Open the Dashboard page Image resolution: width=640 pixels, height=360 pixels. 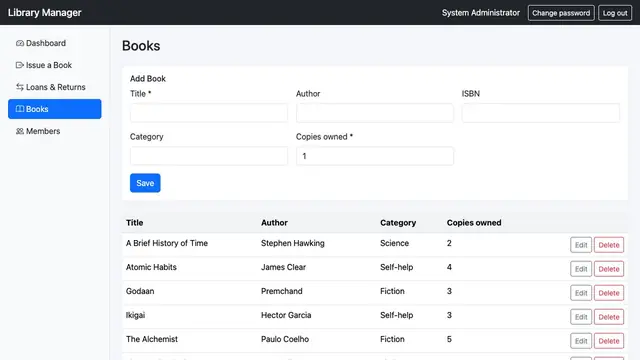[55, 43]
